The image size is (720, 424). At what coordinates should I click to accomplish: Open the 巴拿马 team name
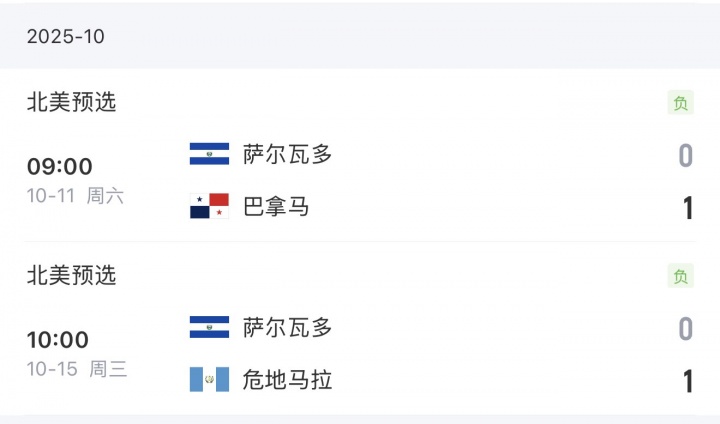tap(276, 207)
